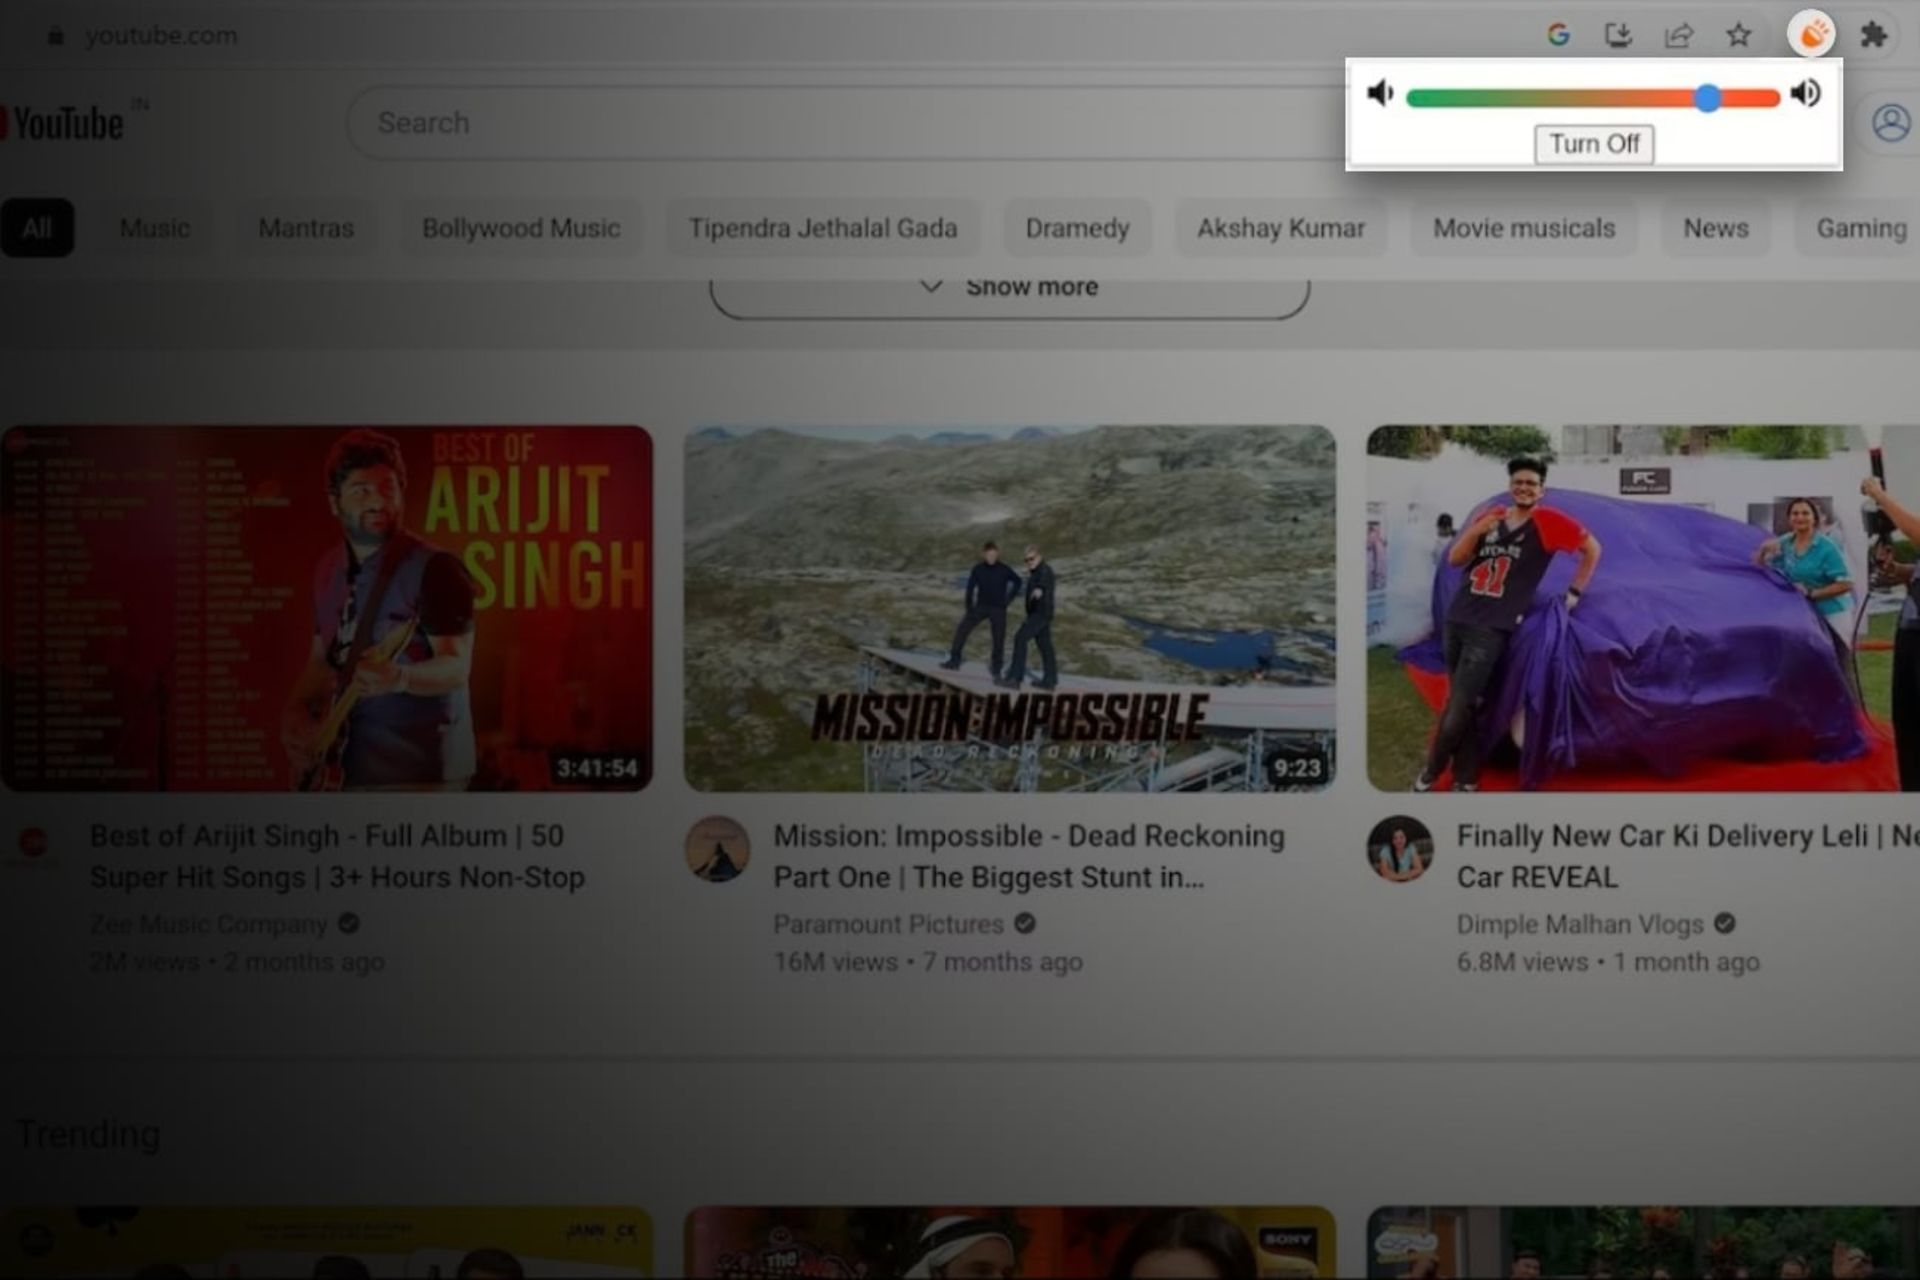Open Paramount Pictures channel link
1920x1280 pixels.
pyautogui.click(x=888, y=924)
